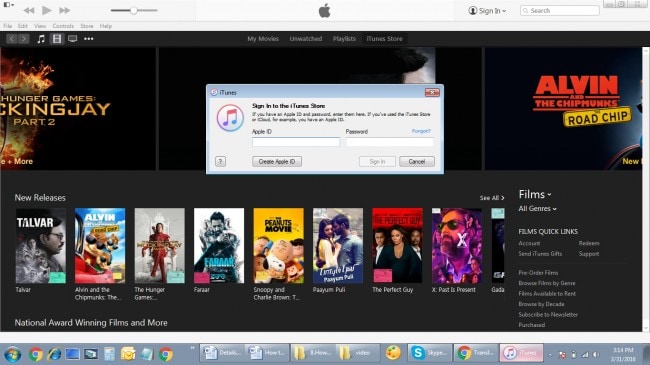This screenshot has height=365, width=650.
Task: Click Browse Films by Genre link
Action: [x=547, y=283]
